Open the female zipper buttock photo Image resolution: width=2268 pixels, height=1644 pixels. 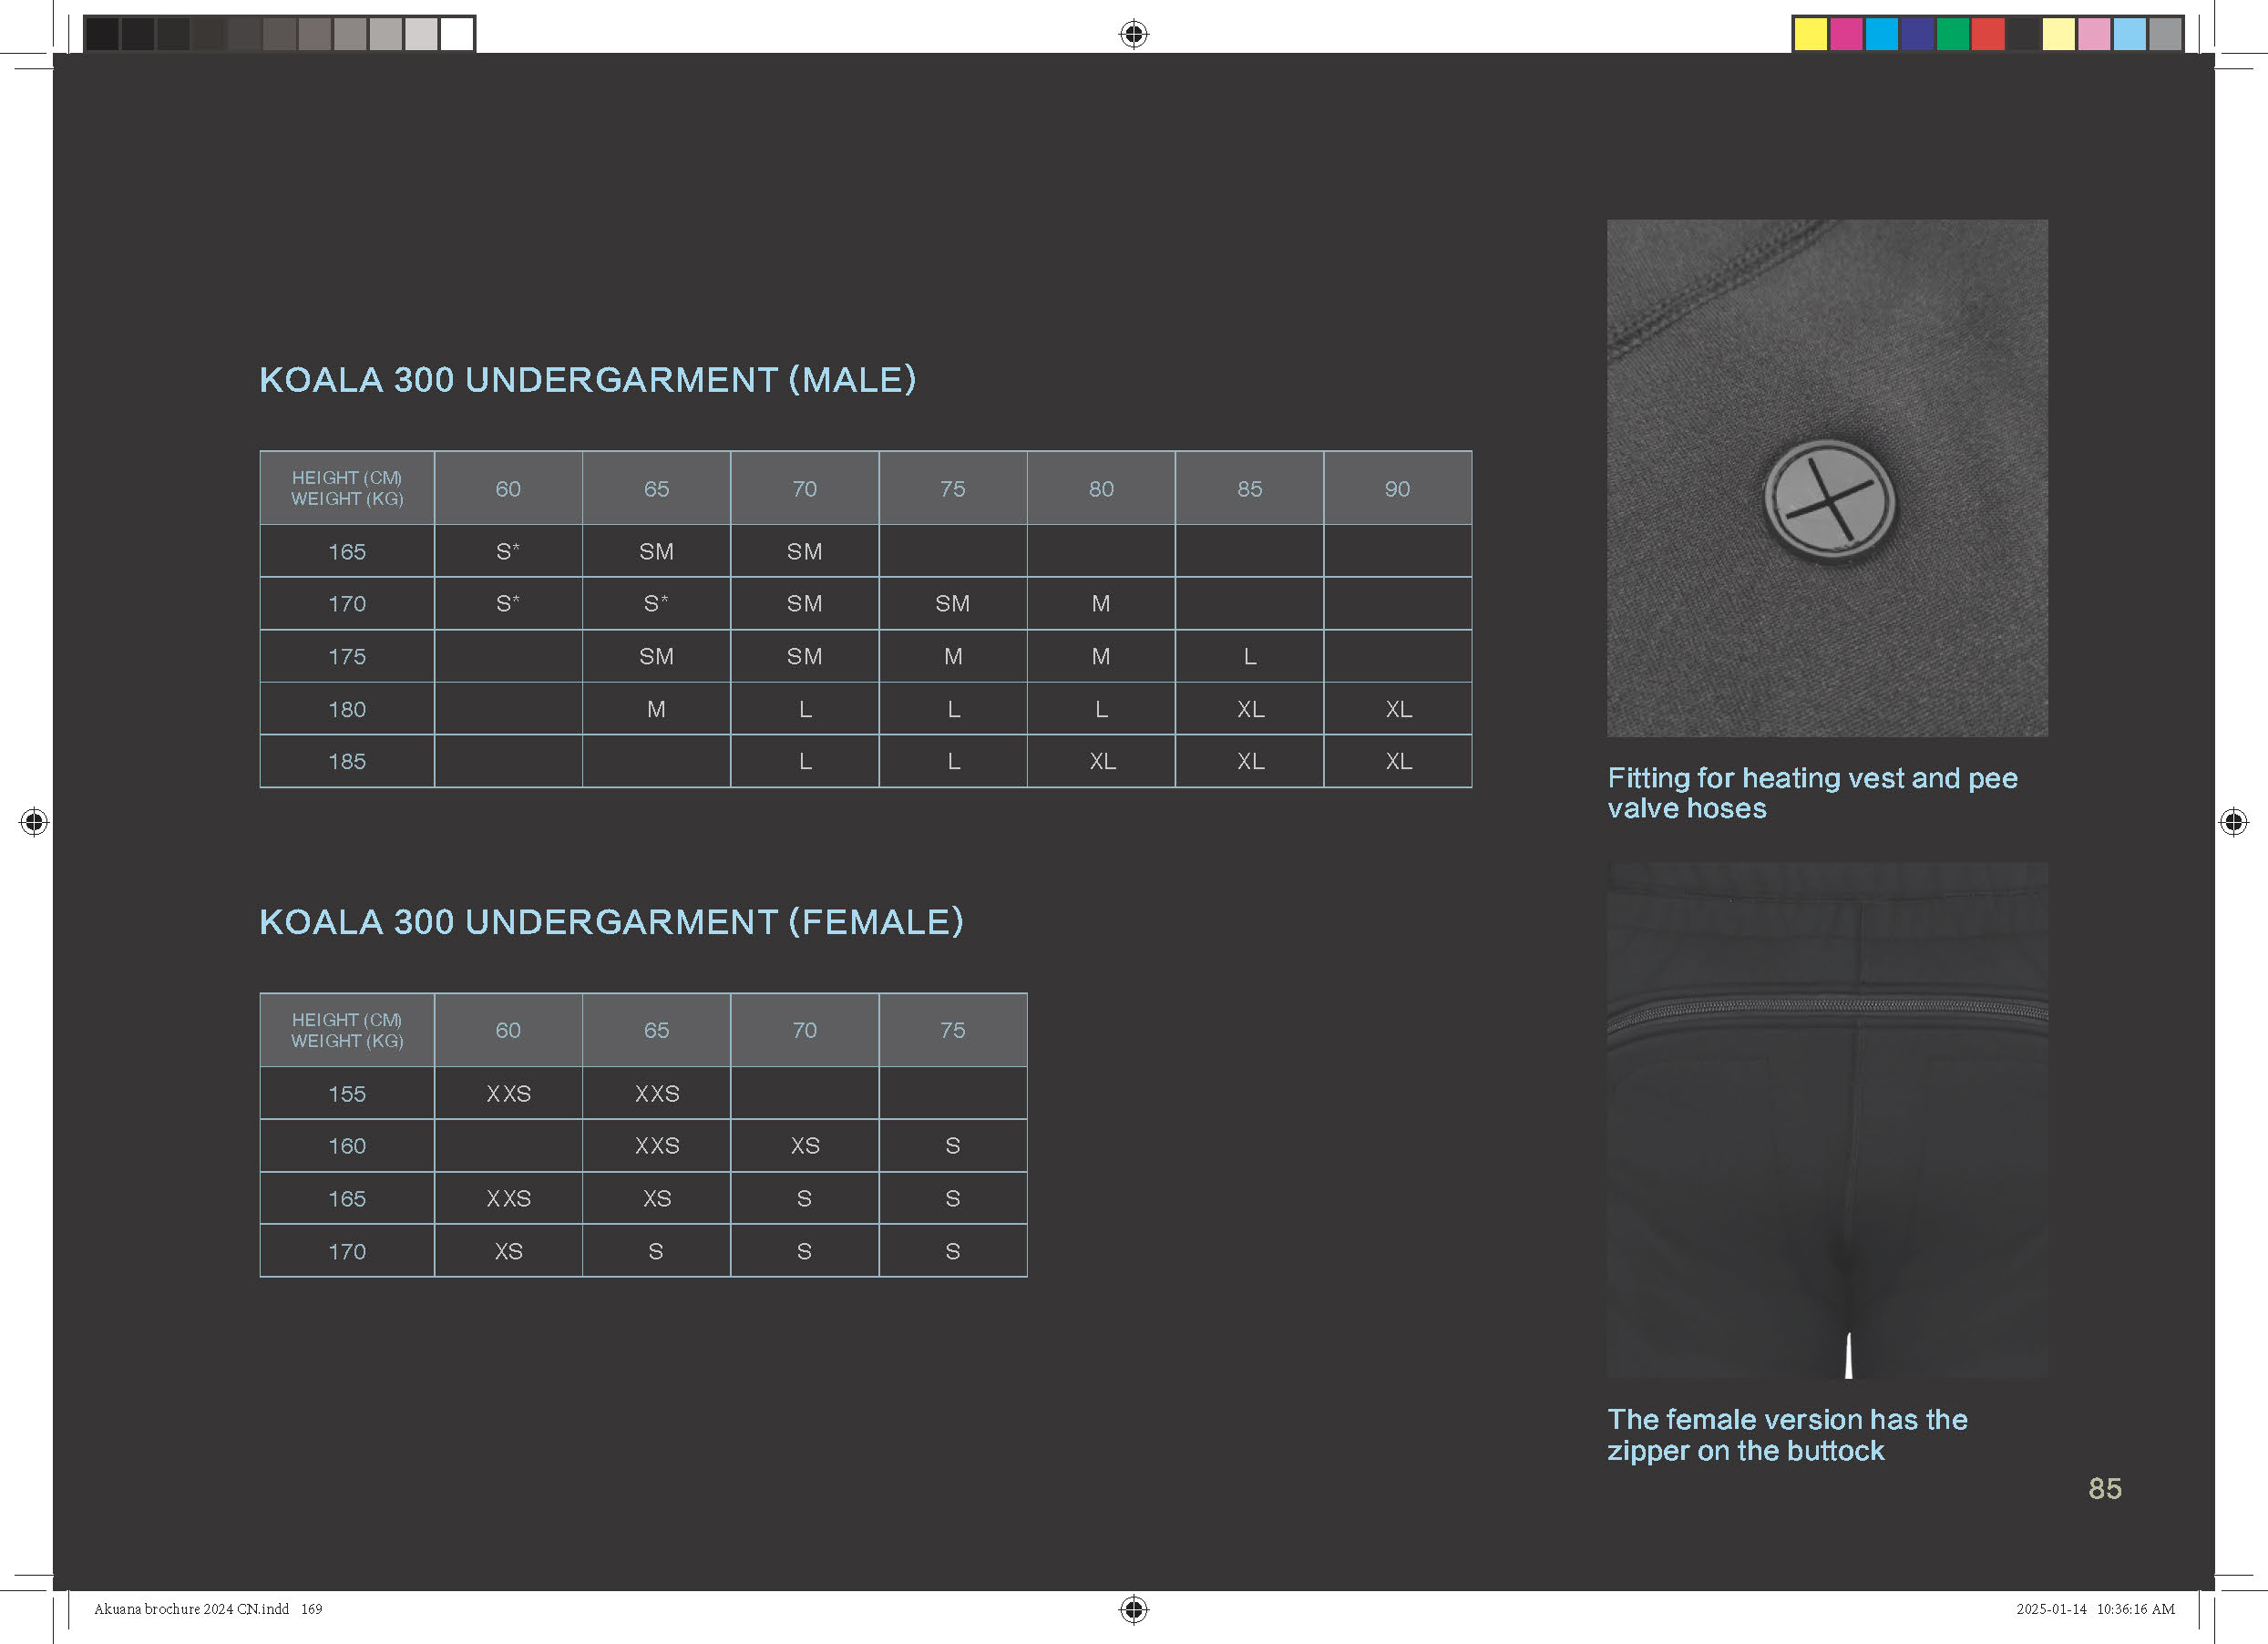click(1827, 1120)
